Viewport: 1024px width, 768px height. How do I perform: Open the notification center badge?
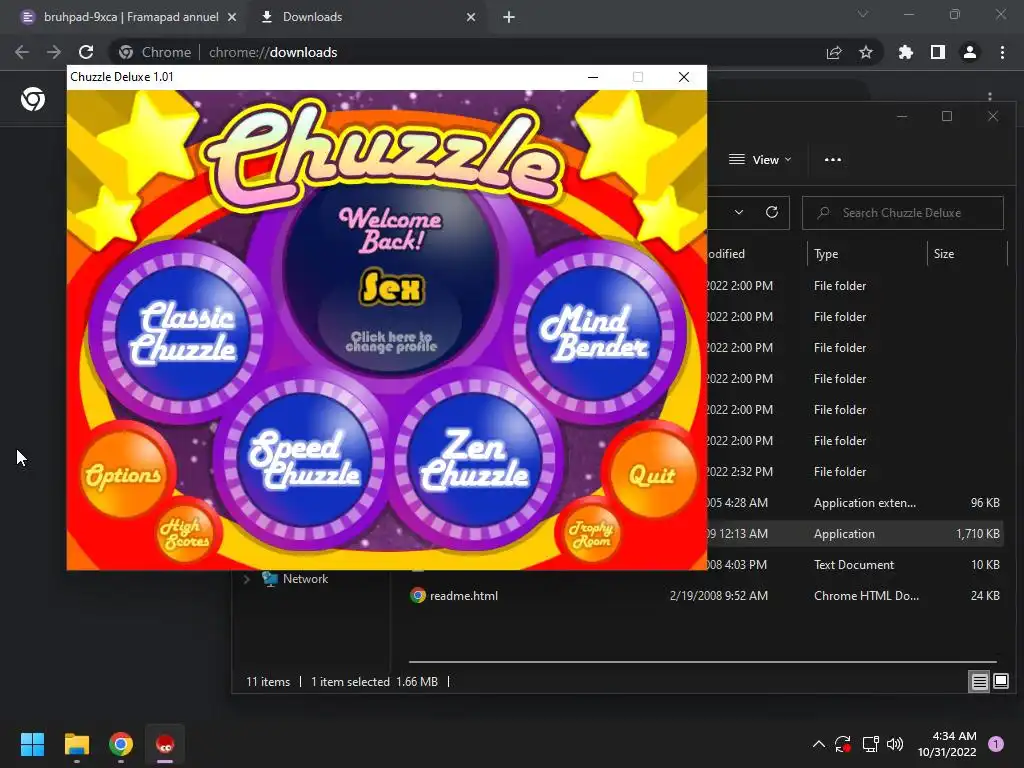pos(996,744)
